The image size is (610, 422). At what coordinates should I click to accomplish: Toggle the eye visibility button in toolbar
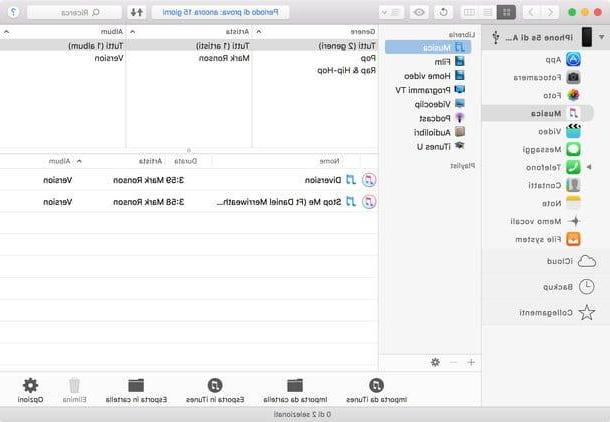(419, 12)
